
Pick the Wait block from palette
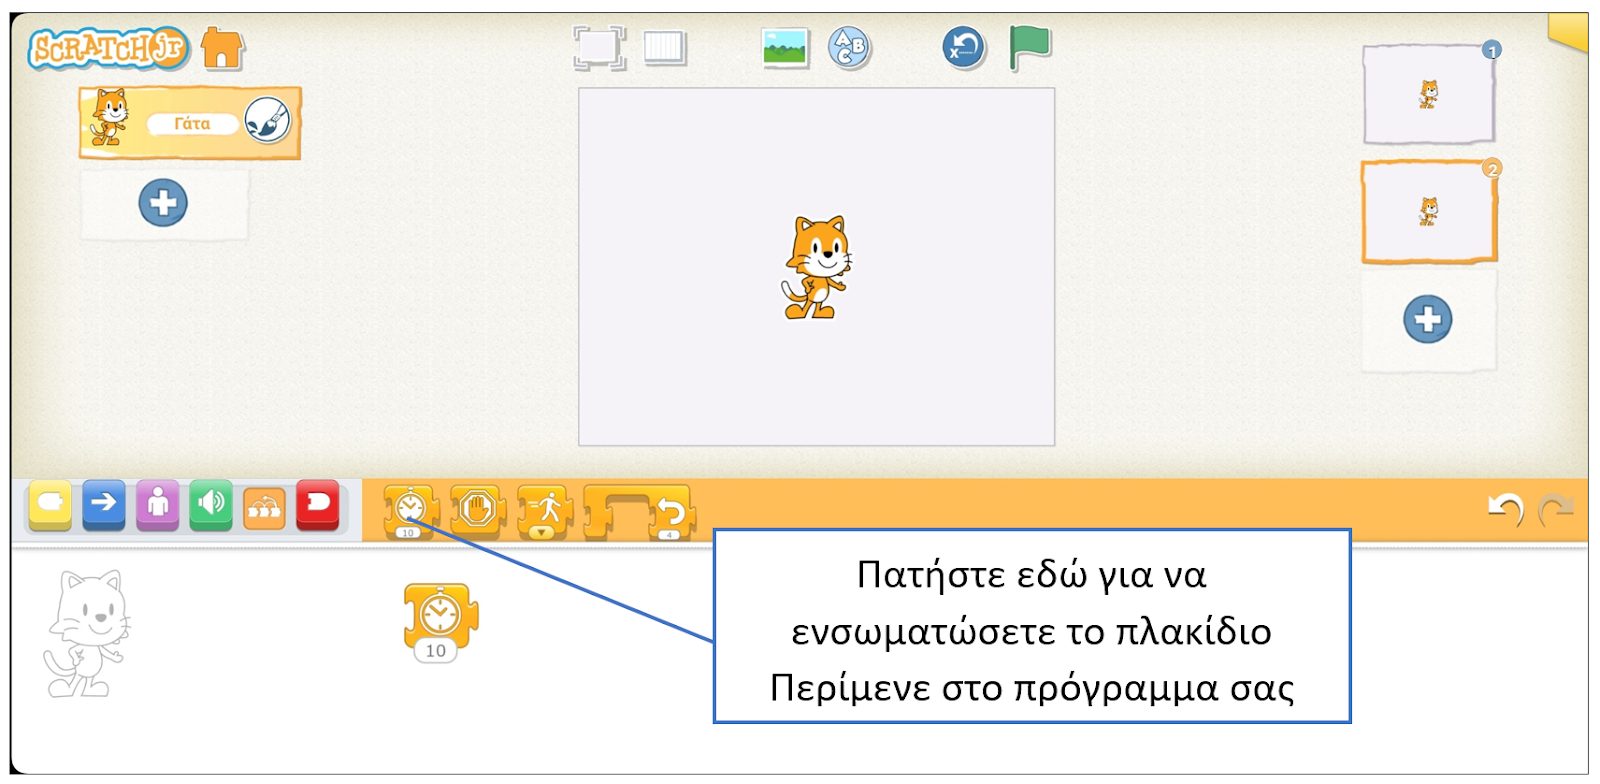pos(411,510)
